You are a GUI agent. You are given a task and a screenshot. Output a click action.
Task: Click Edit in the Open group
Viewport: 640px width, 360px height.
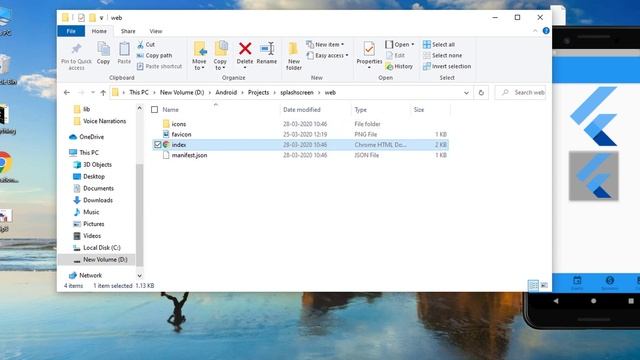click(x=395, y=56)
